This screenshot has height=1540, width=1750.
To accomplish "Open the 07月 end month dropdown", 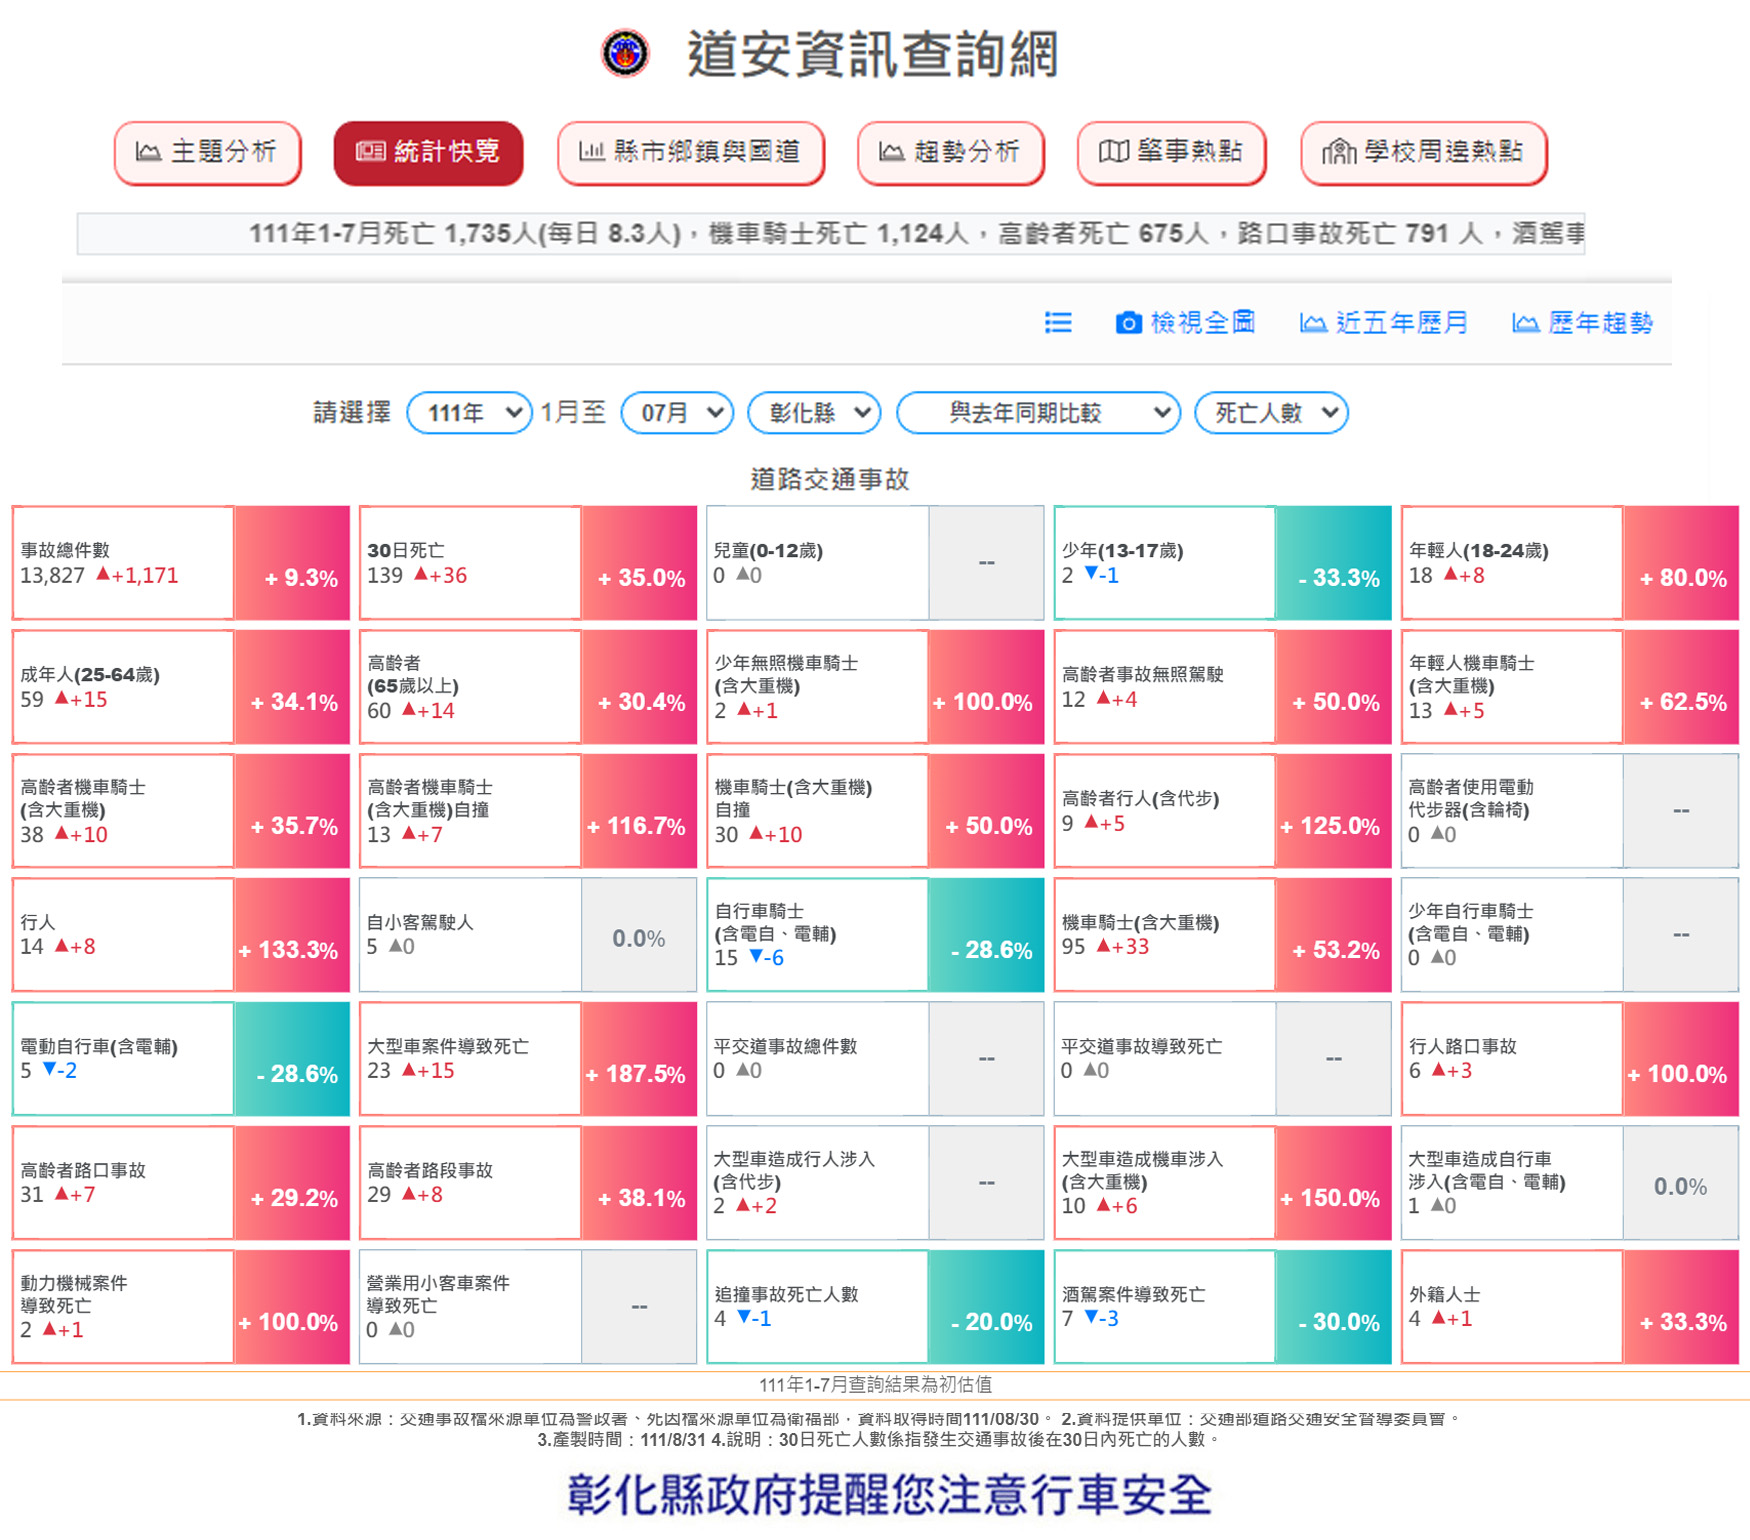I will (677, 413).
